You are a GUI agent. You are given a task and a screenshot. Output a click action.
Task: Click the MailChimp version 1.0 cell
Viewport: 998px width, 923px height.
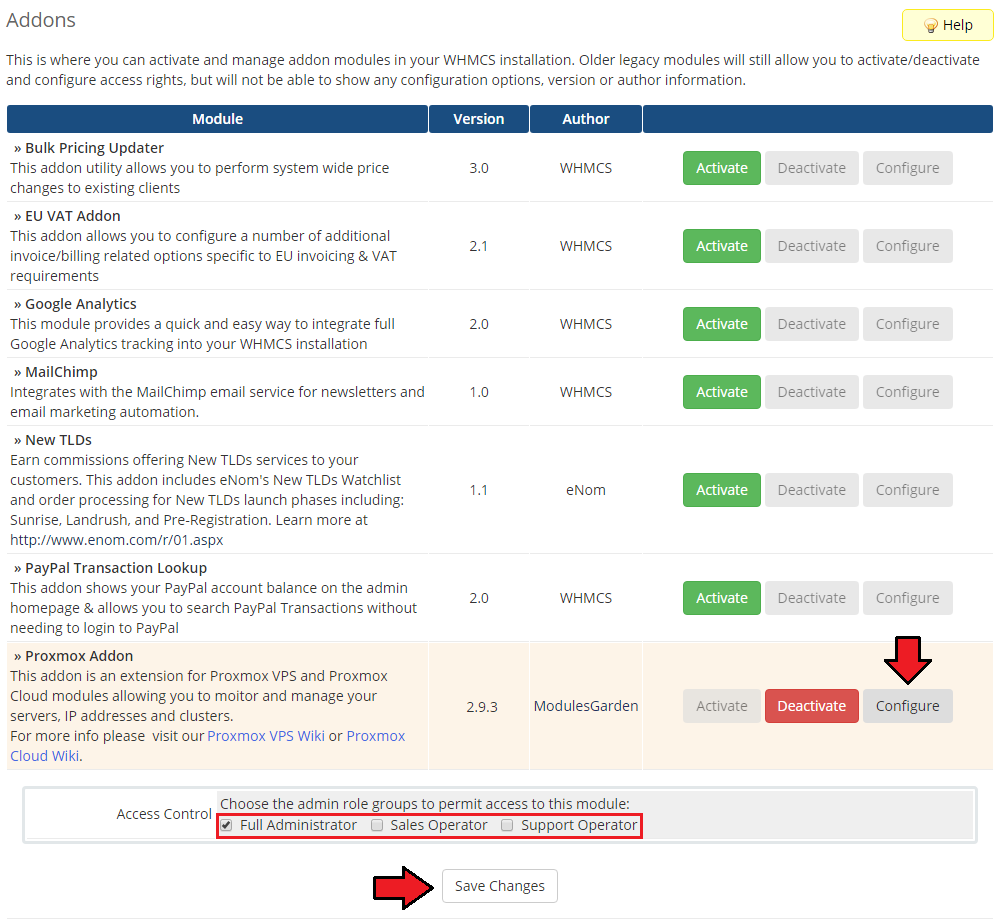[479, 392]
